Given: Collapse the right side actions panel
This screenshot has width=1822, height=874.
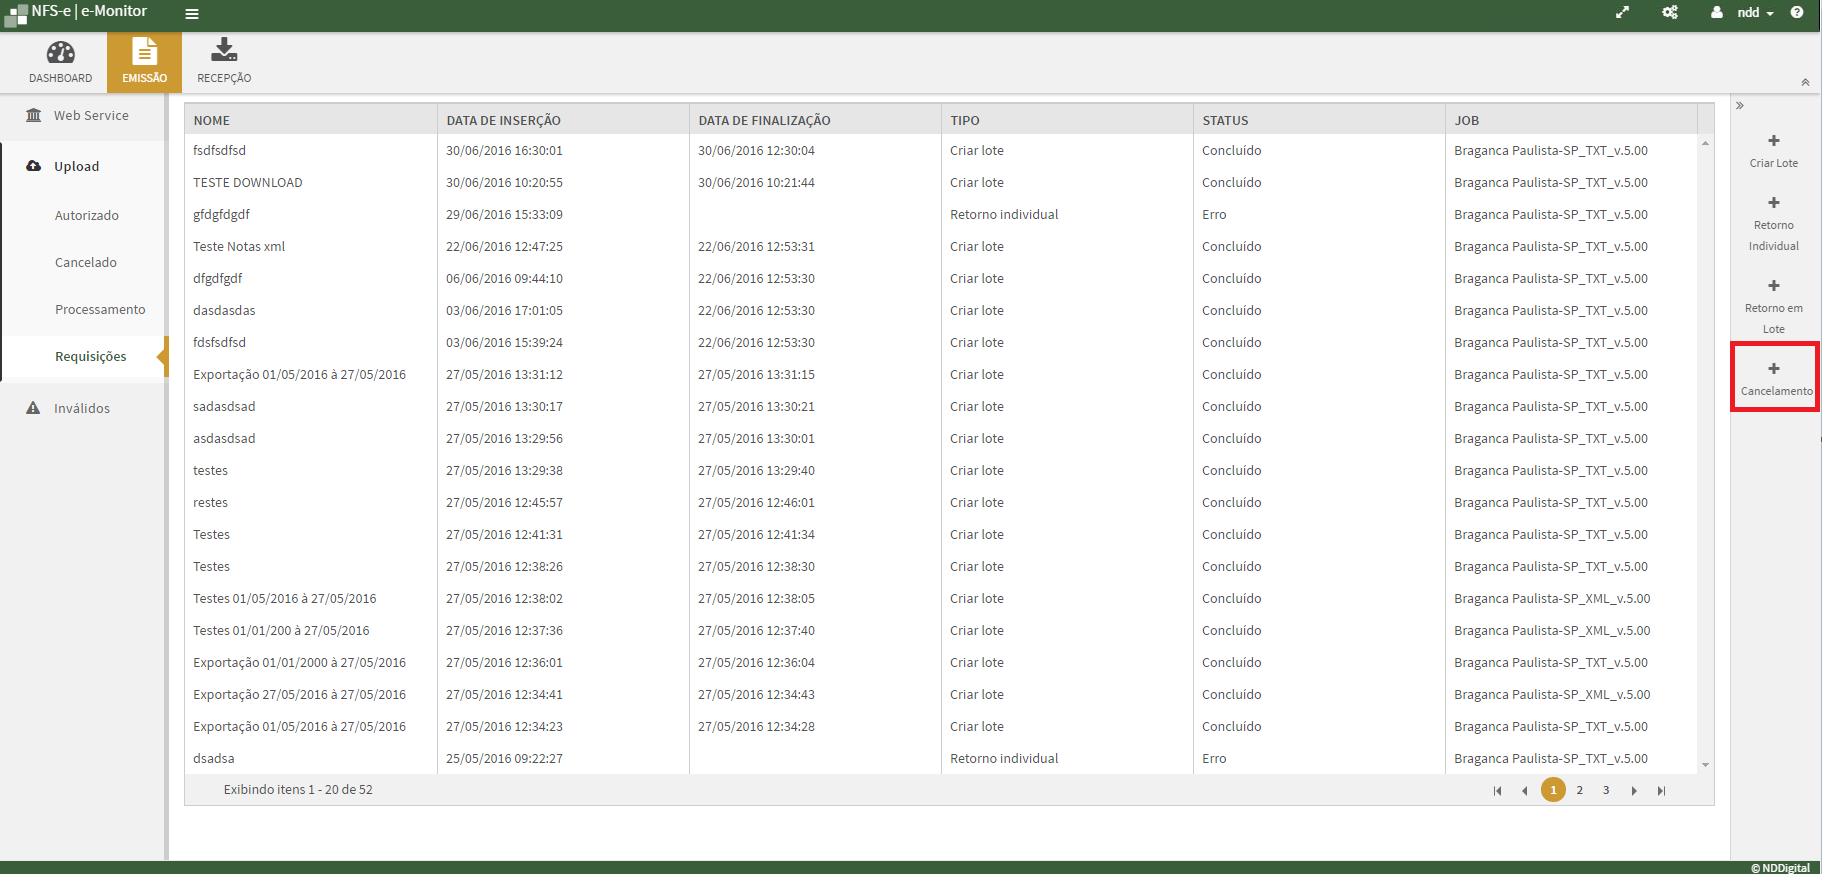Looking at the screenshot, I should click(x=1740, y=106).
